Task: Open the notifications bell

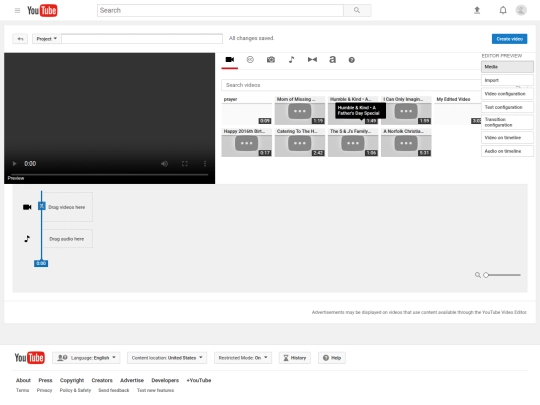Action: (x=503, y=10)
